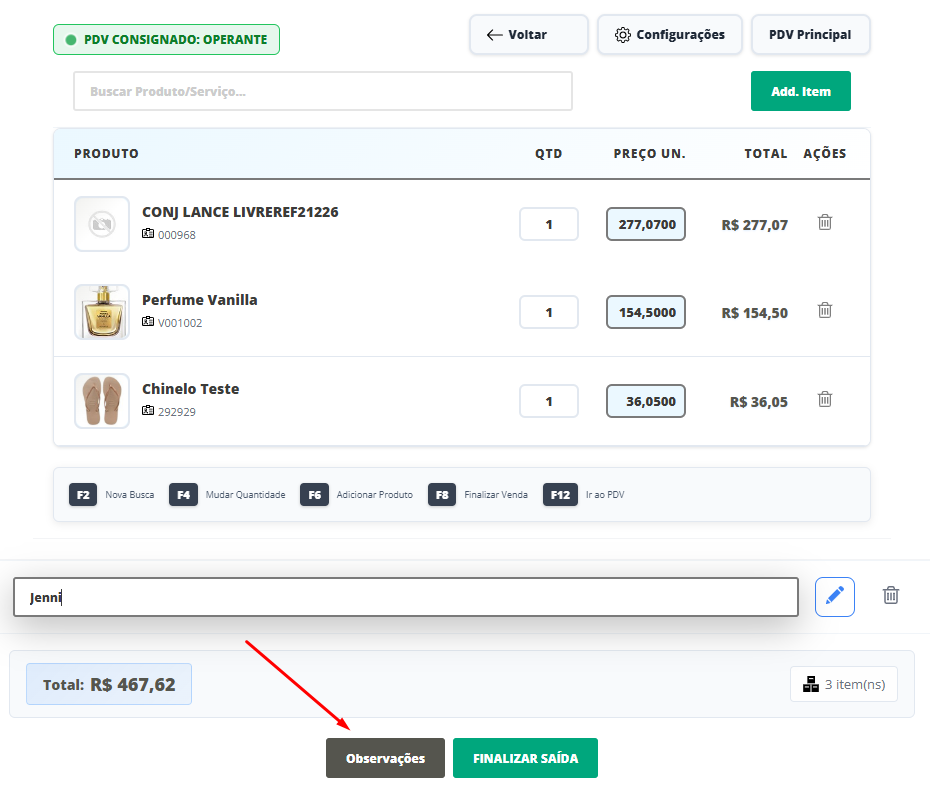
Task: Open the Observações dialog
Action: click(385, 758)
